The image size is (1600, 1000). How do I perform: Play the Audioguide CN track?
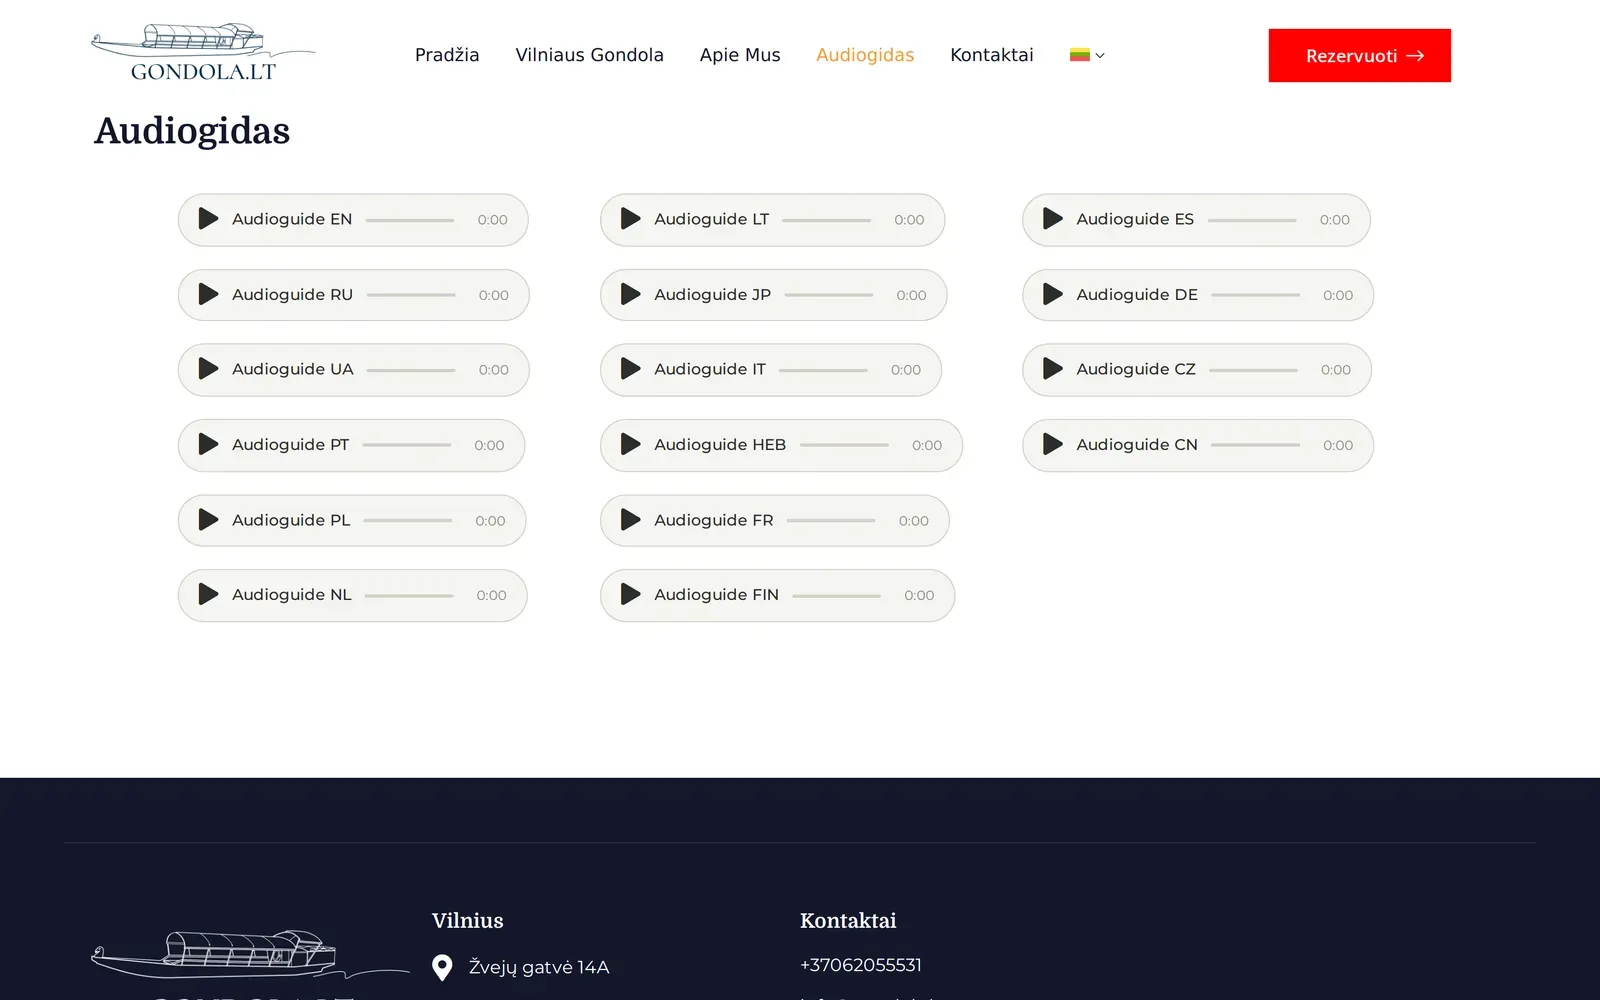[x=1052, y=444]
